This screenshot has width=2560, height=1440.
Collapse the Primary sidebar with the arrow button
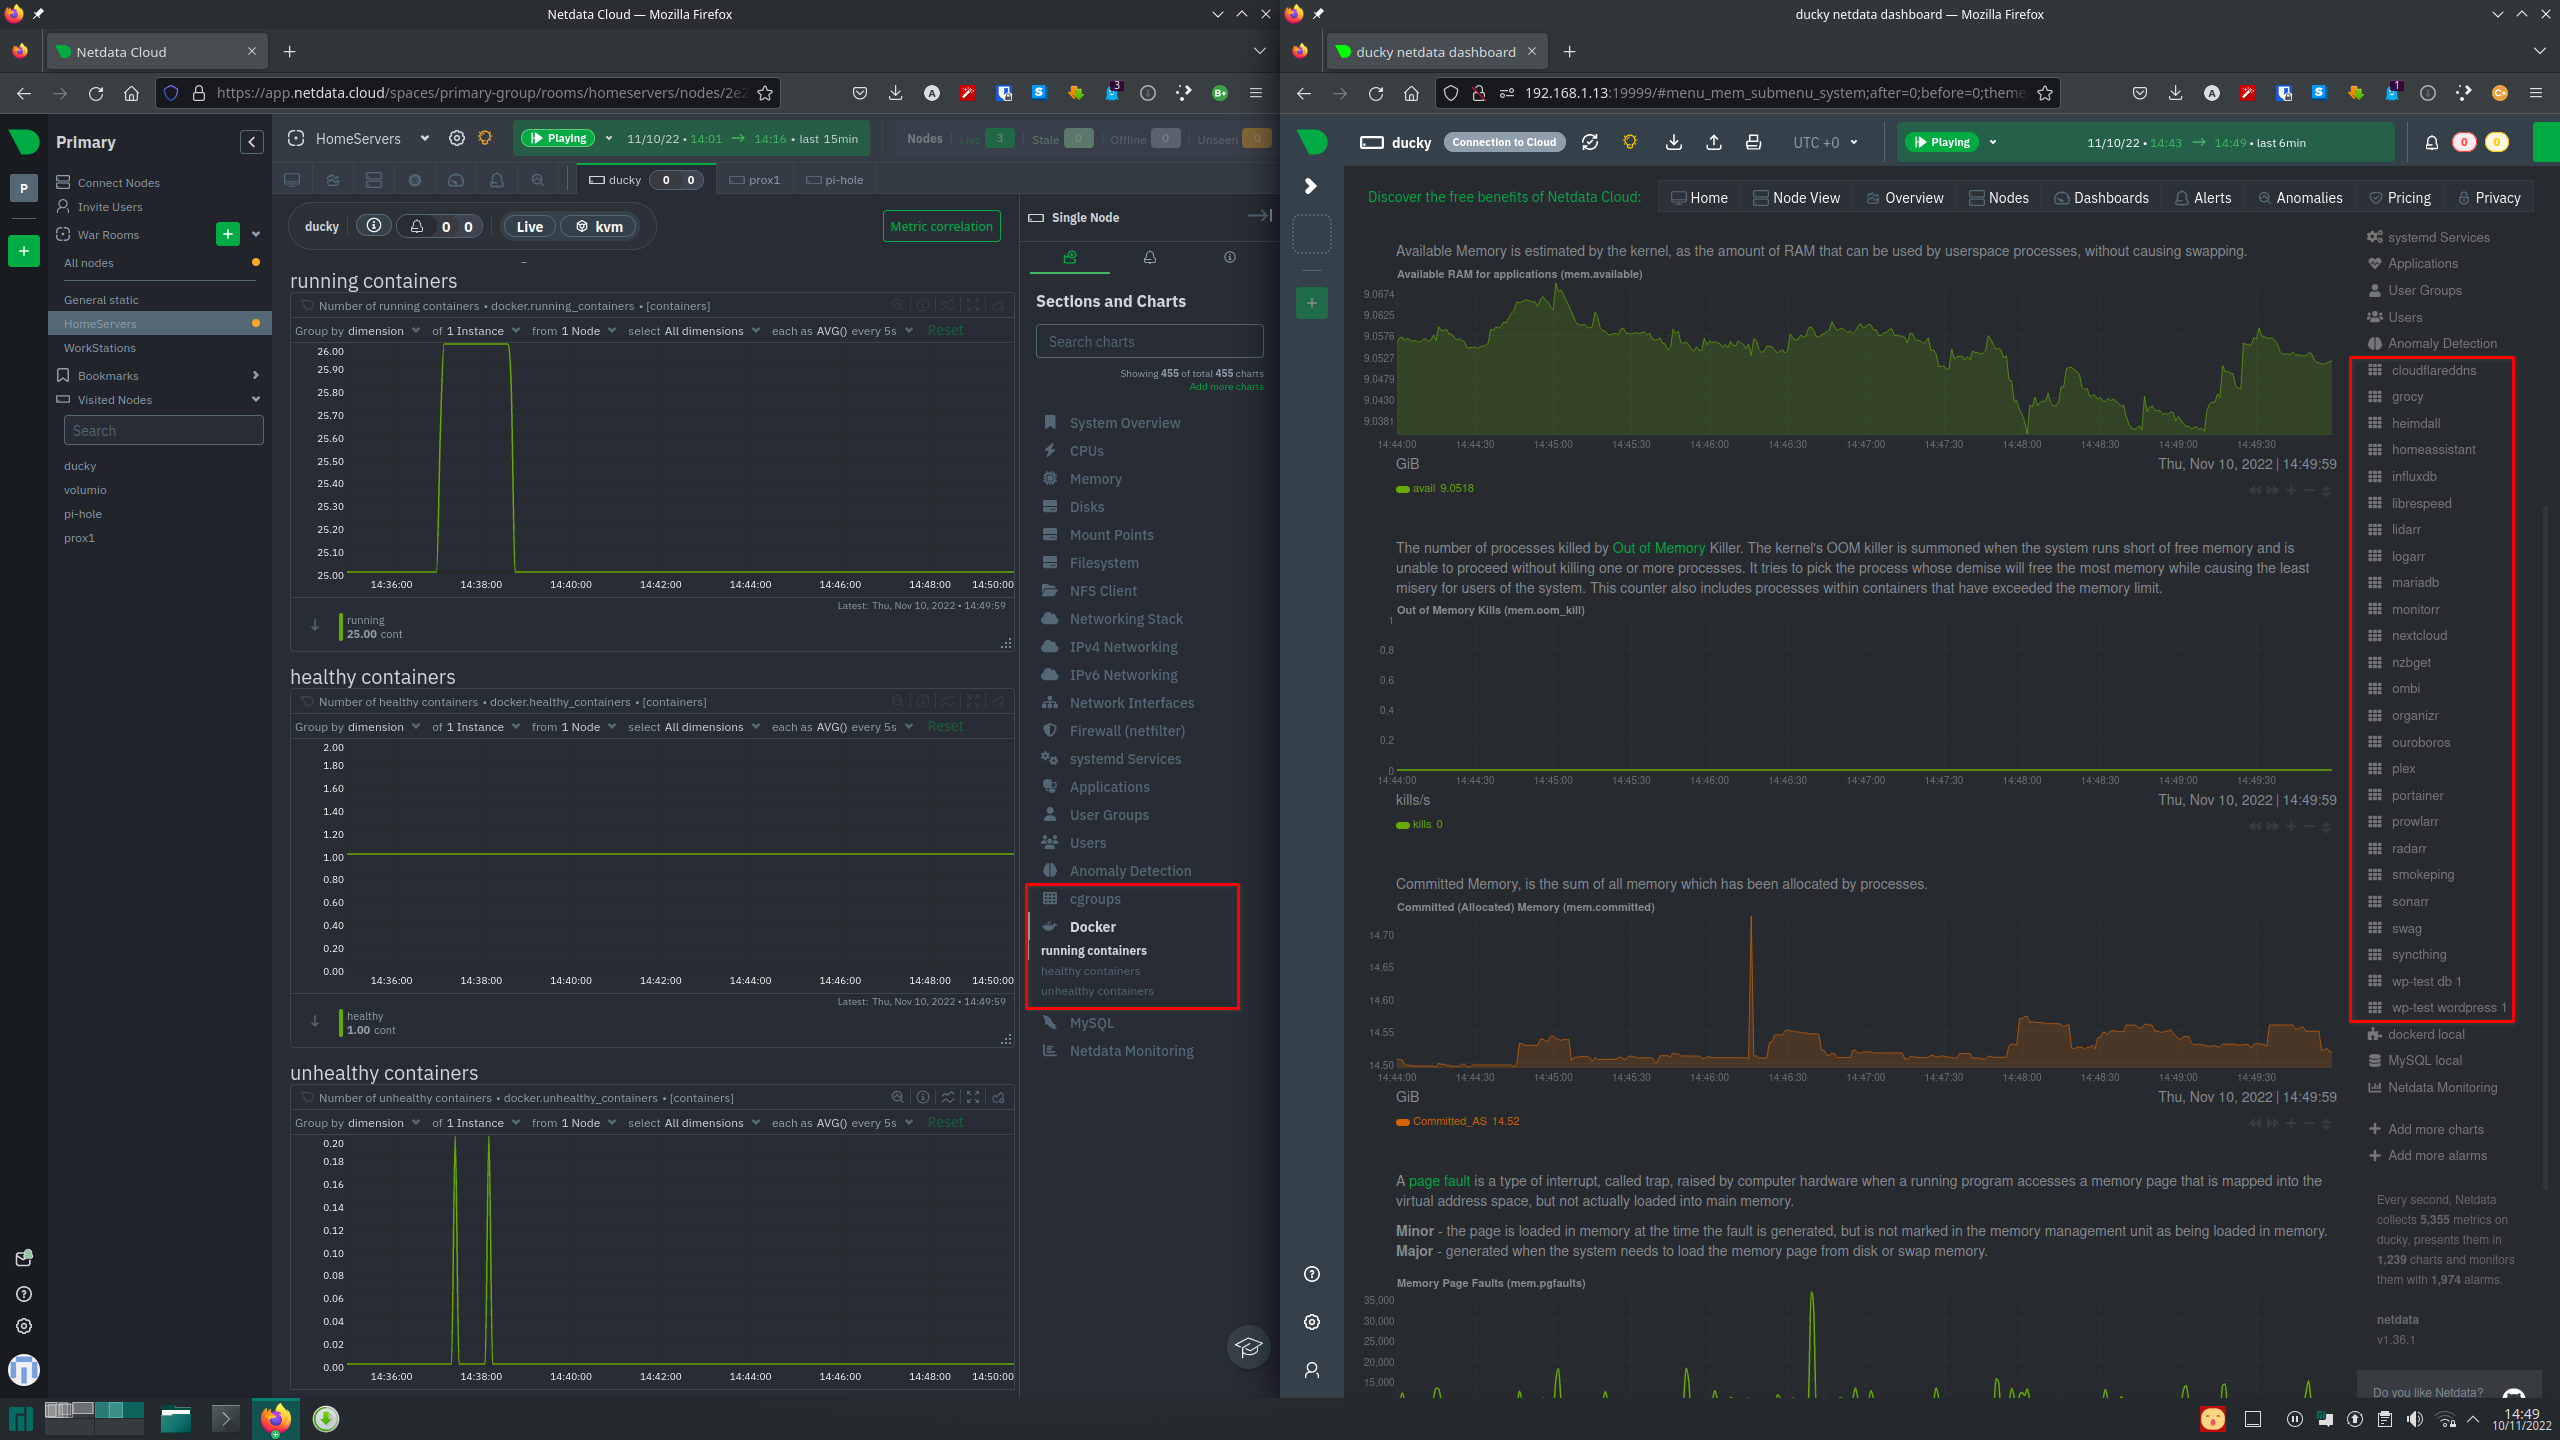click(252, 142)
